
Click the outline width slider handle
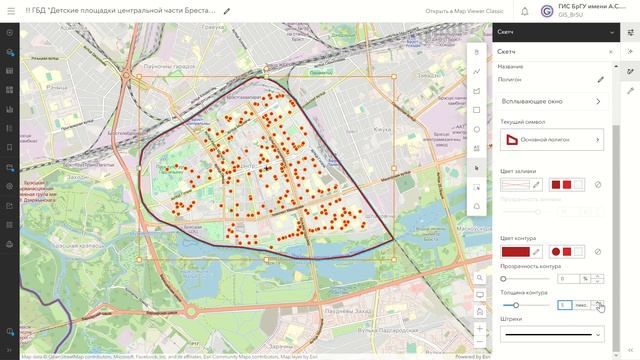click(x=516, y=305)
